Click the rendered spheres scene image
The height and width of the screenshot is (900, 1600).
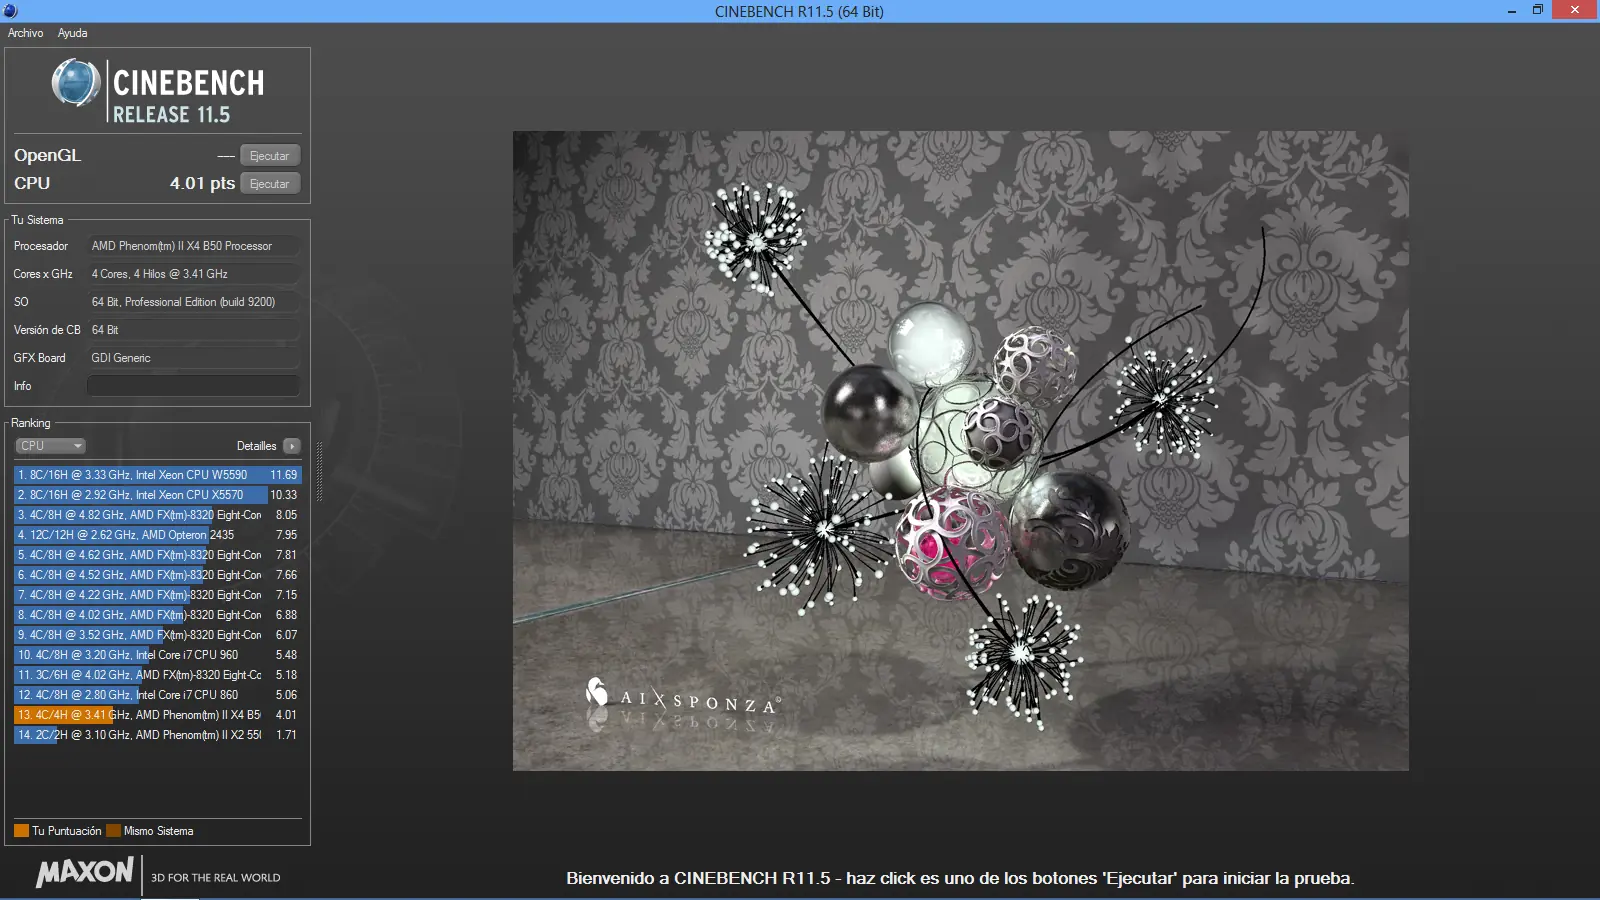pyautogui.click(x=961, y=451)
